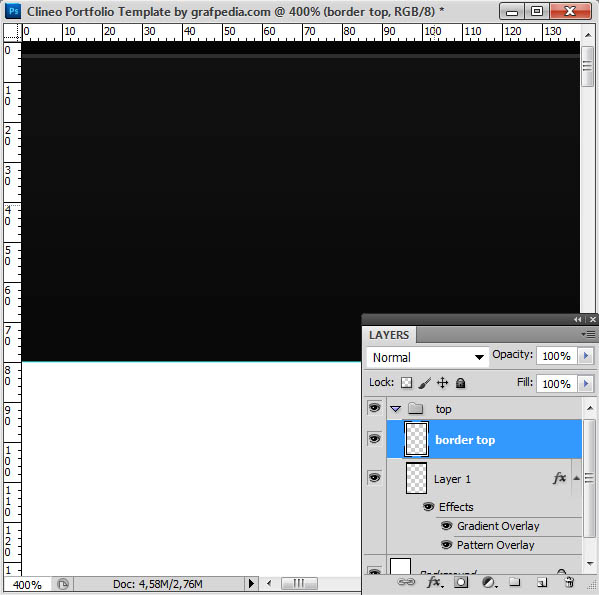This screenshot has width=599, height=595.
Task: Open the status bar info arrow menu
Action: (x=251, y=584)
